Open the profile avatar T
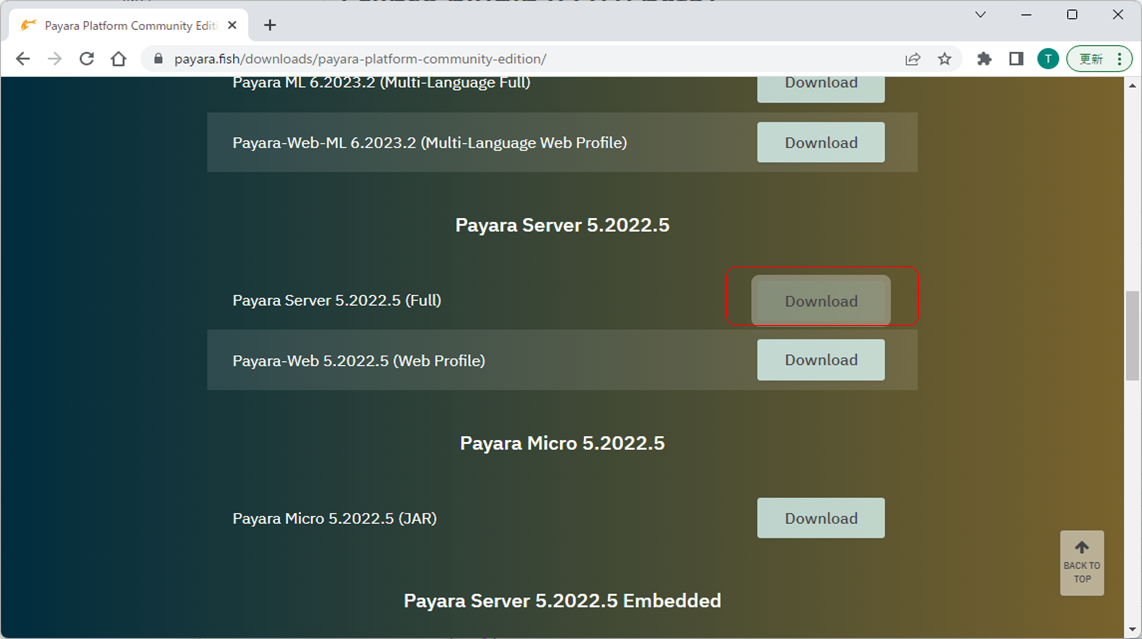Screen dimensions: 1142x639 click(1048, 59)
